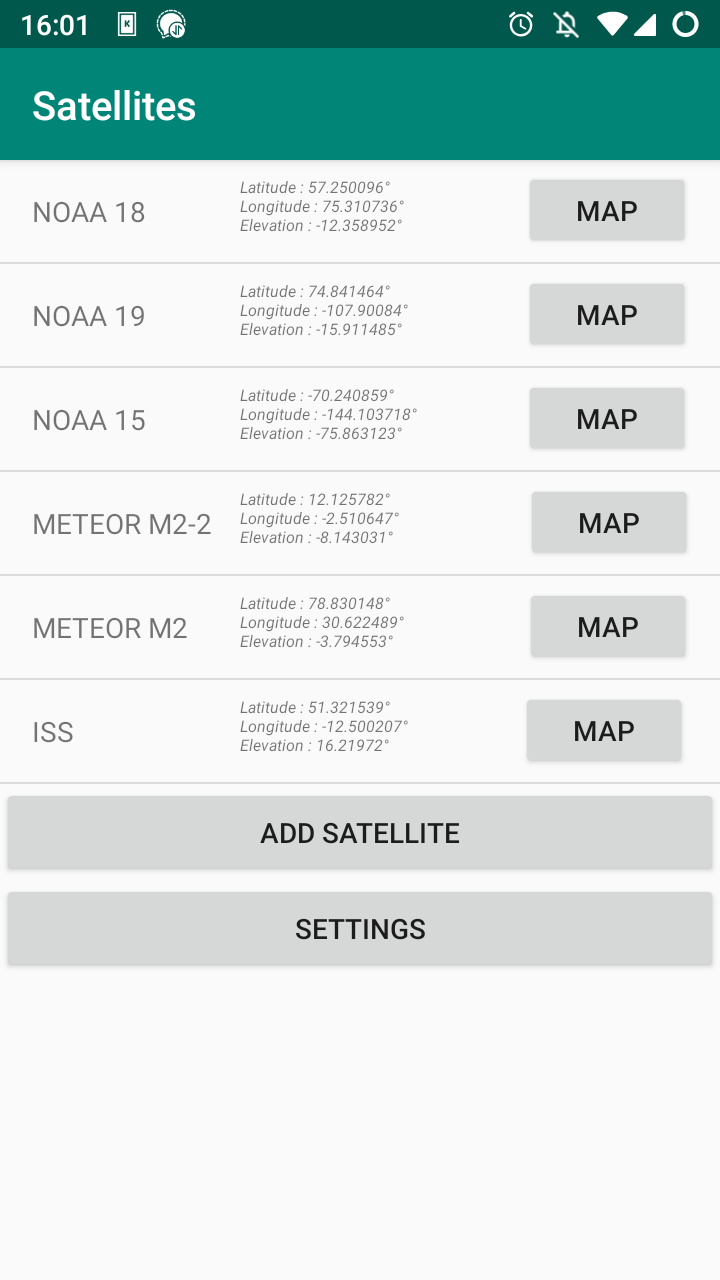Open the ISS map view
The height and width of the screenshot is (1280, 720).
point(604,731)
